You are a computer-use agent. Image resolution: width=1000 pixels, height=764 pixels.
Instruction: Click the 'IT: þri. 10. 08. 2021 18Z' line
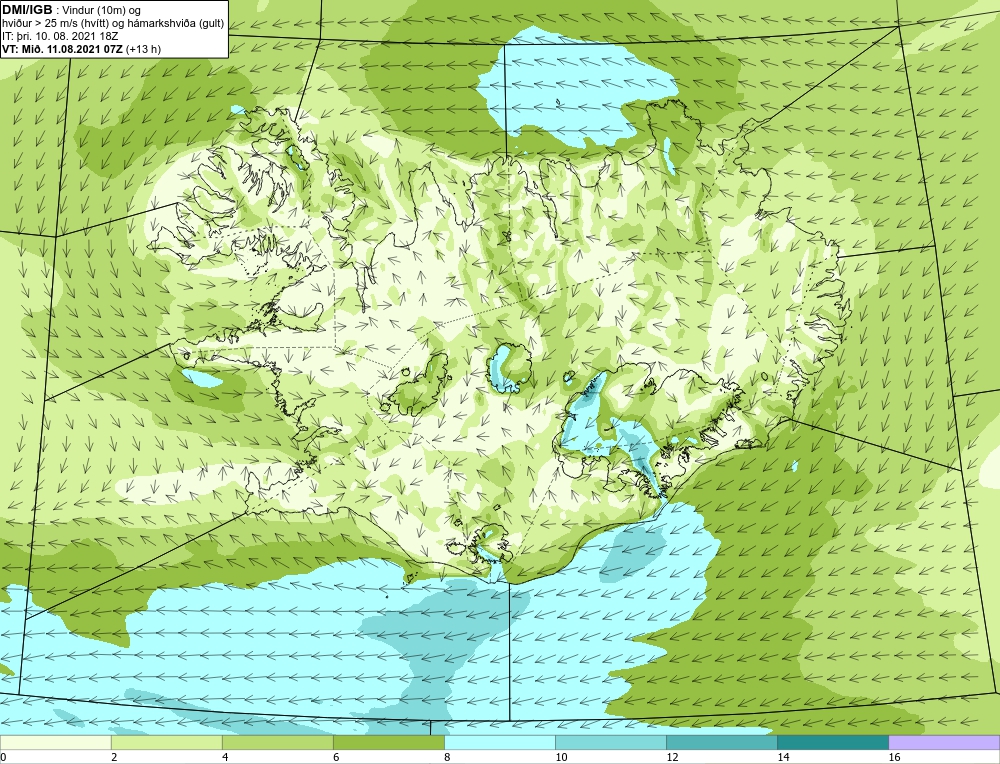(x=60, y=36)
